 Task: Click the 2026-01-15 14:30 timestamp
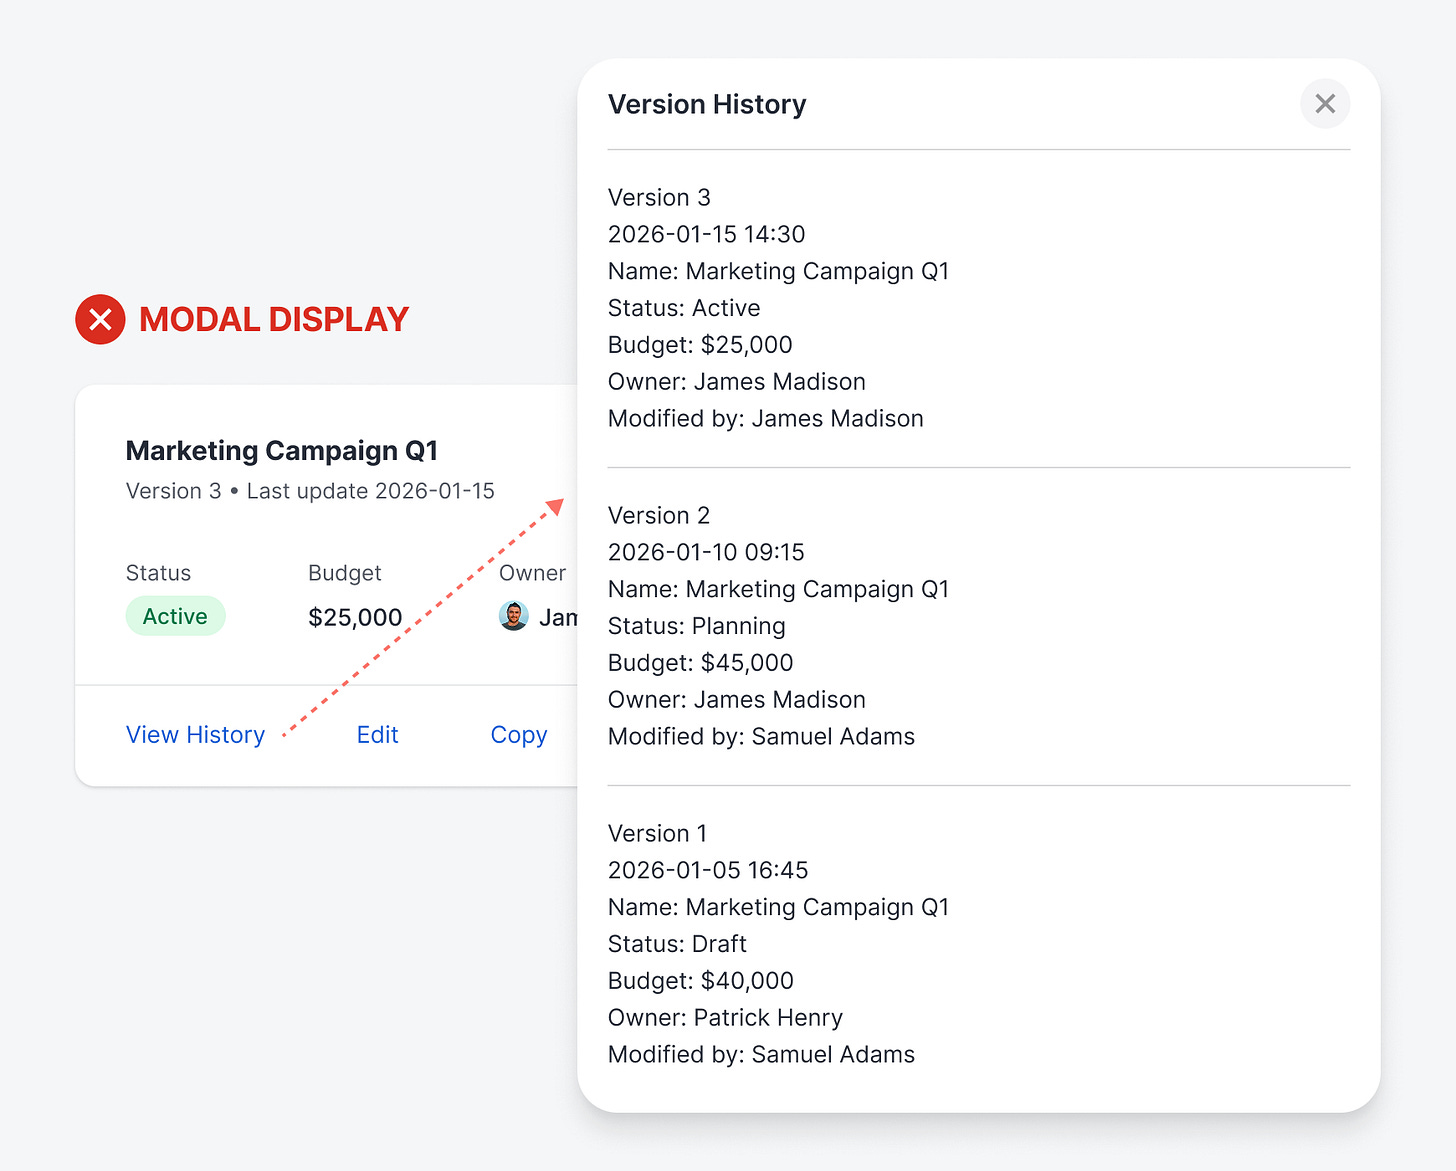coord(706,235)
